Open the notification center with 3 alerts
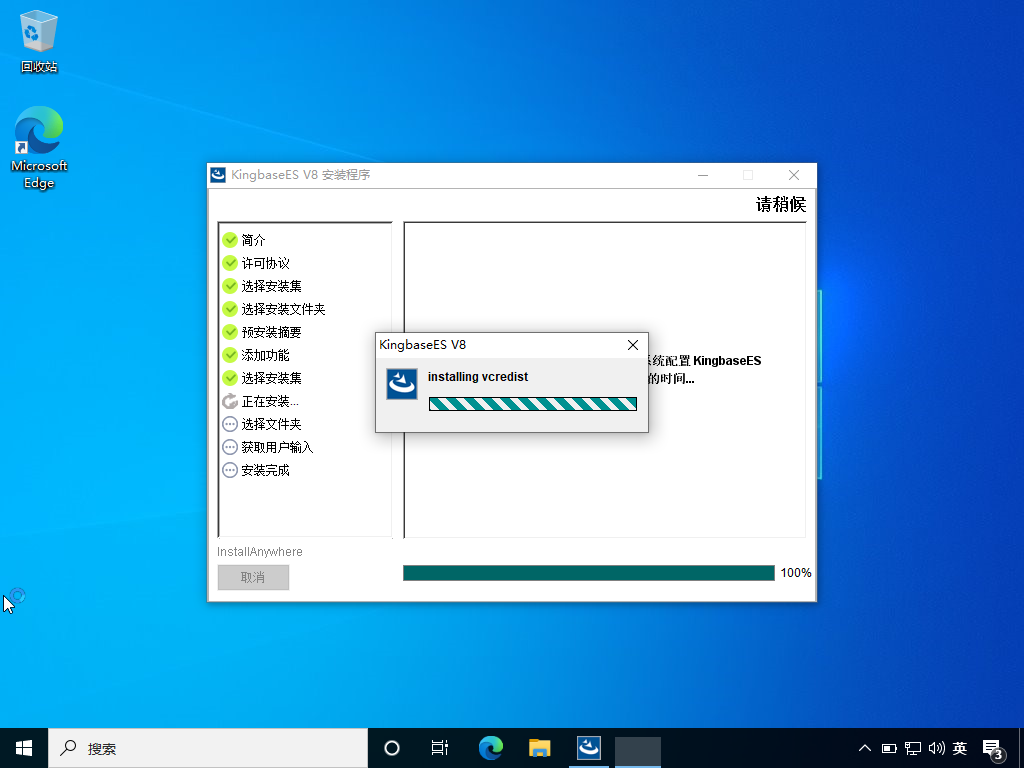Screen dimensions: 1024x768 click(993, 749)
